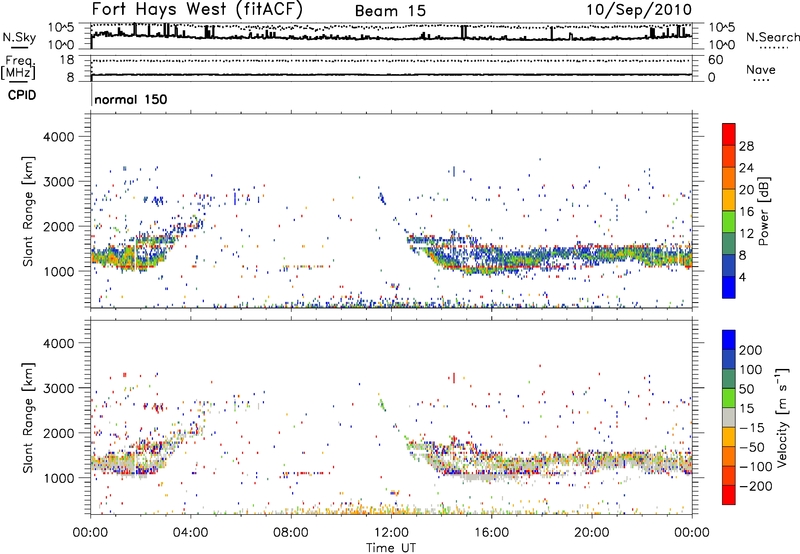Select the 'Beam 15' heading
The width and height of the screenshot is (800, 554).
tap(390, 11)
